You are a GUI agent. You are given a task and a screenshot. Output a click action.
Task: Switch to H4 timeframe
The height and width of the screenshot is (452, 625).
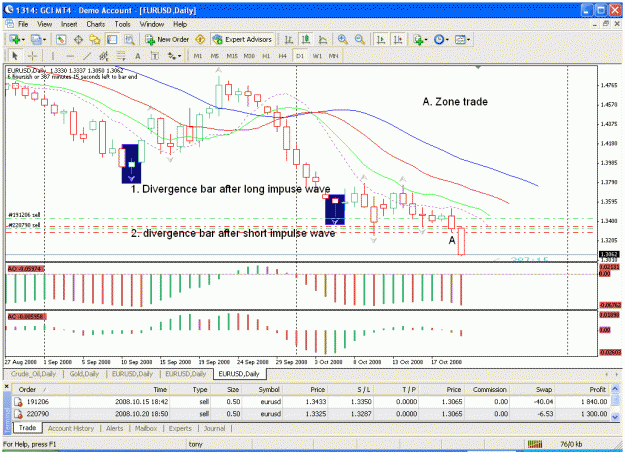tap(283, 56)
